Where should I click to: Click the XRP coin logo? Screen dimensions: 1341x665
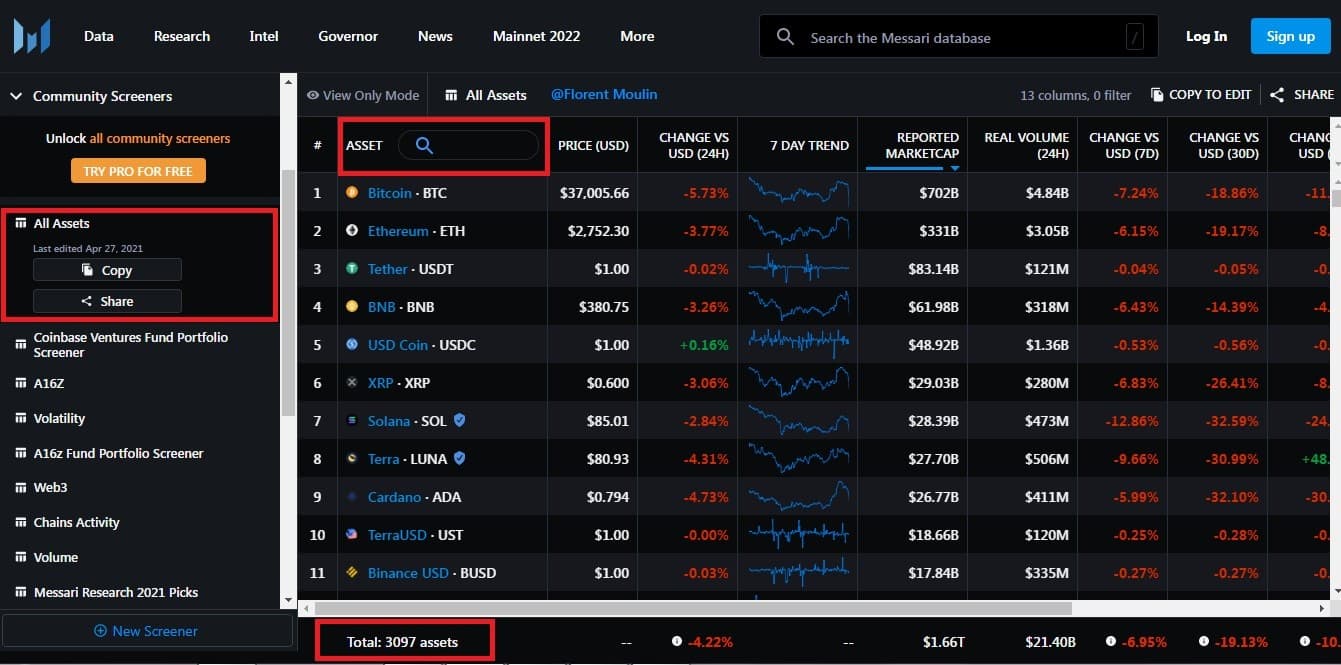pyautogui.click(x=352, y=383)
